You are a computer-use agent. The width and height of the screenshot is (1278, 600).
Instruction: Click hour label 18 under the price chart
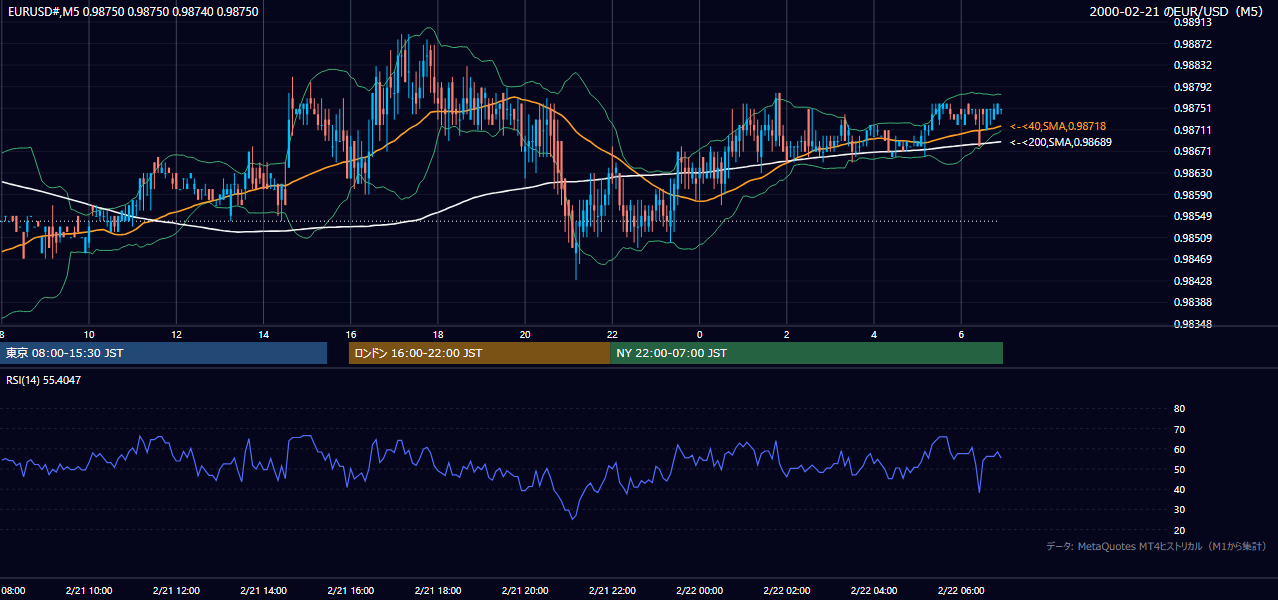pyautogui.click(x=438, y=334)
